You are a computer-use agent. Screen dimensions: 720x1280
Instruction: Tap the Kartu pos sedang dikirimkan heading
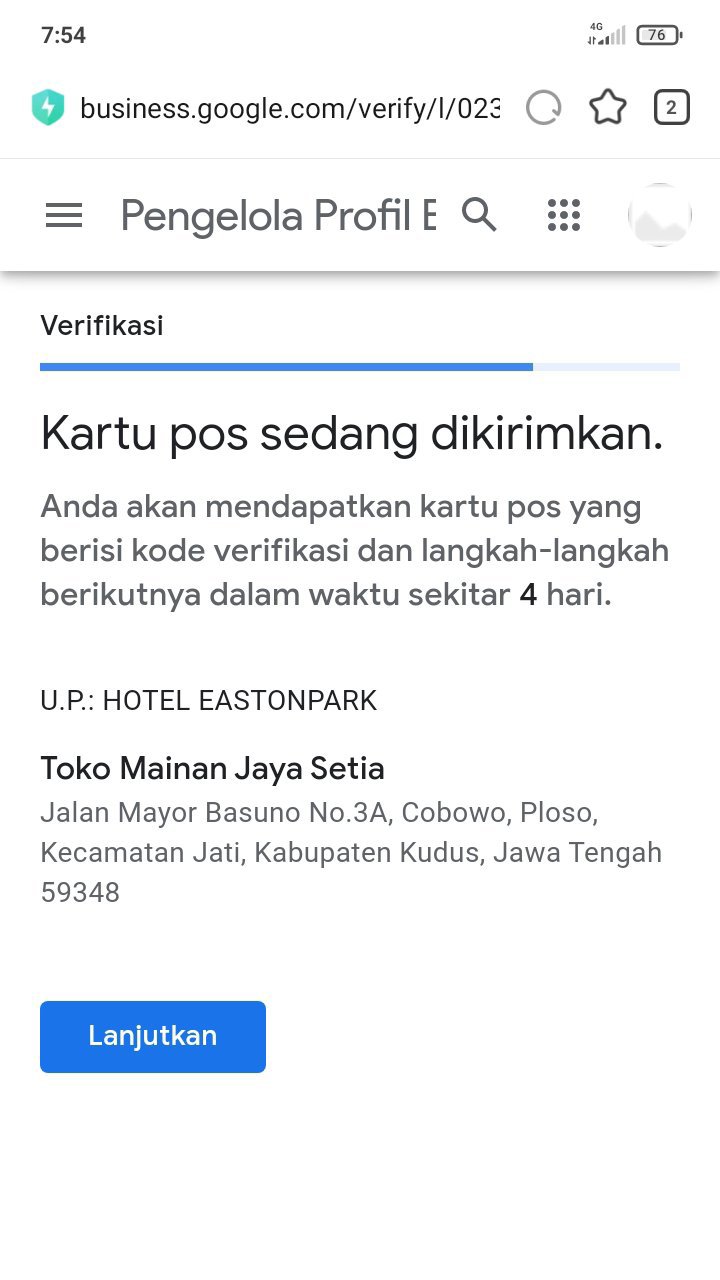(351, 434)
